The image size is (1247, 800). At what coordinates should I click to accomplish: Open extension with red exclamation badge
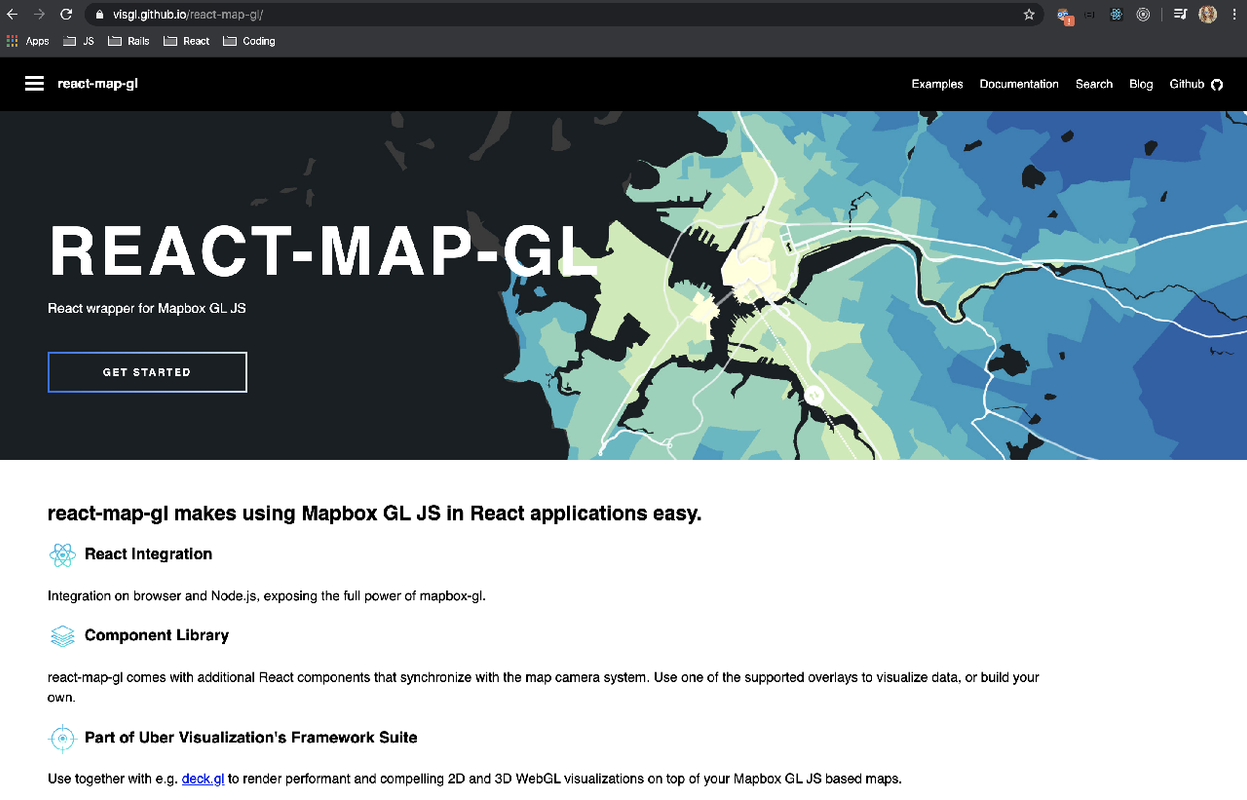pos(1065,16)
